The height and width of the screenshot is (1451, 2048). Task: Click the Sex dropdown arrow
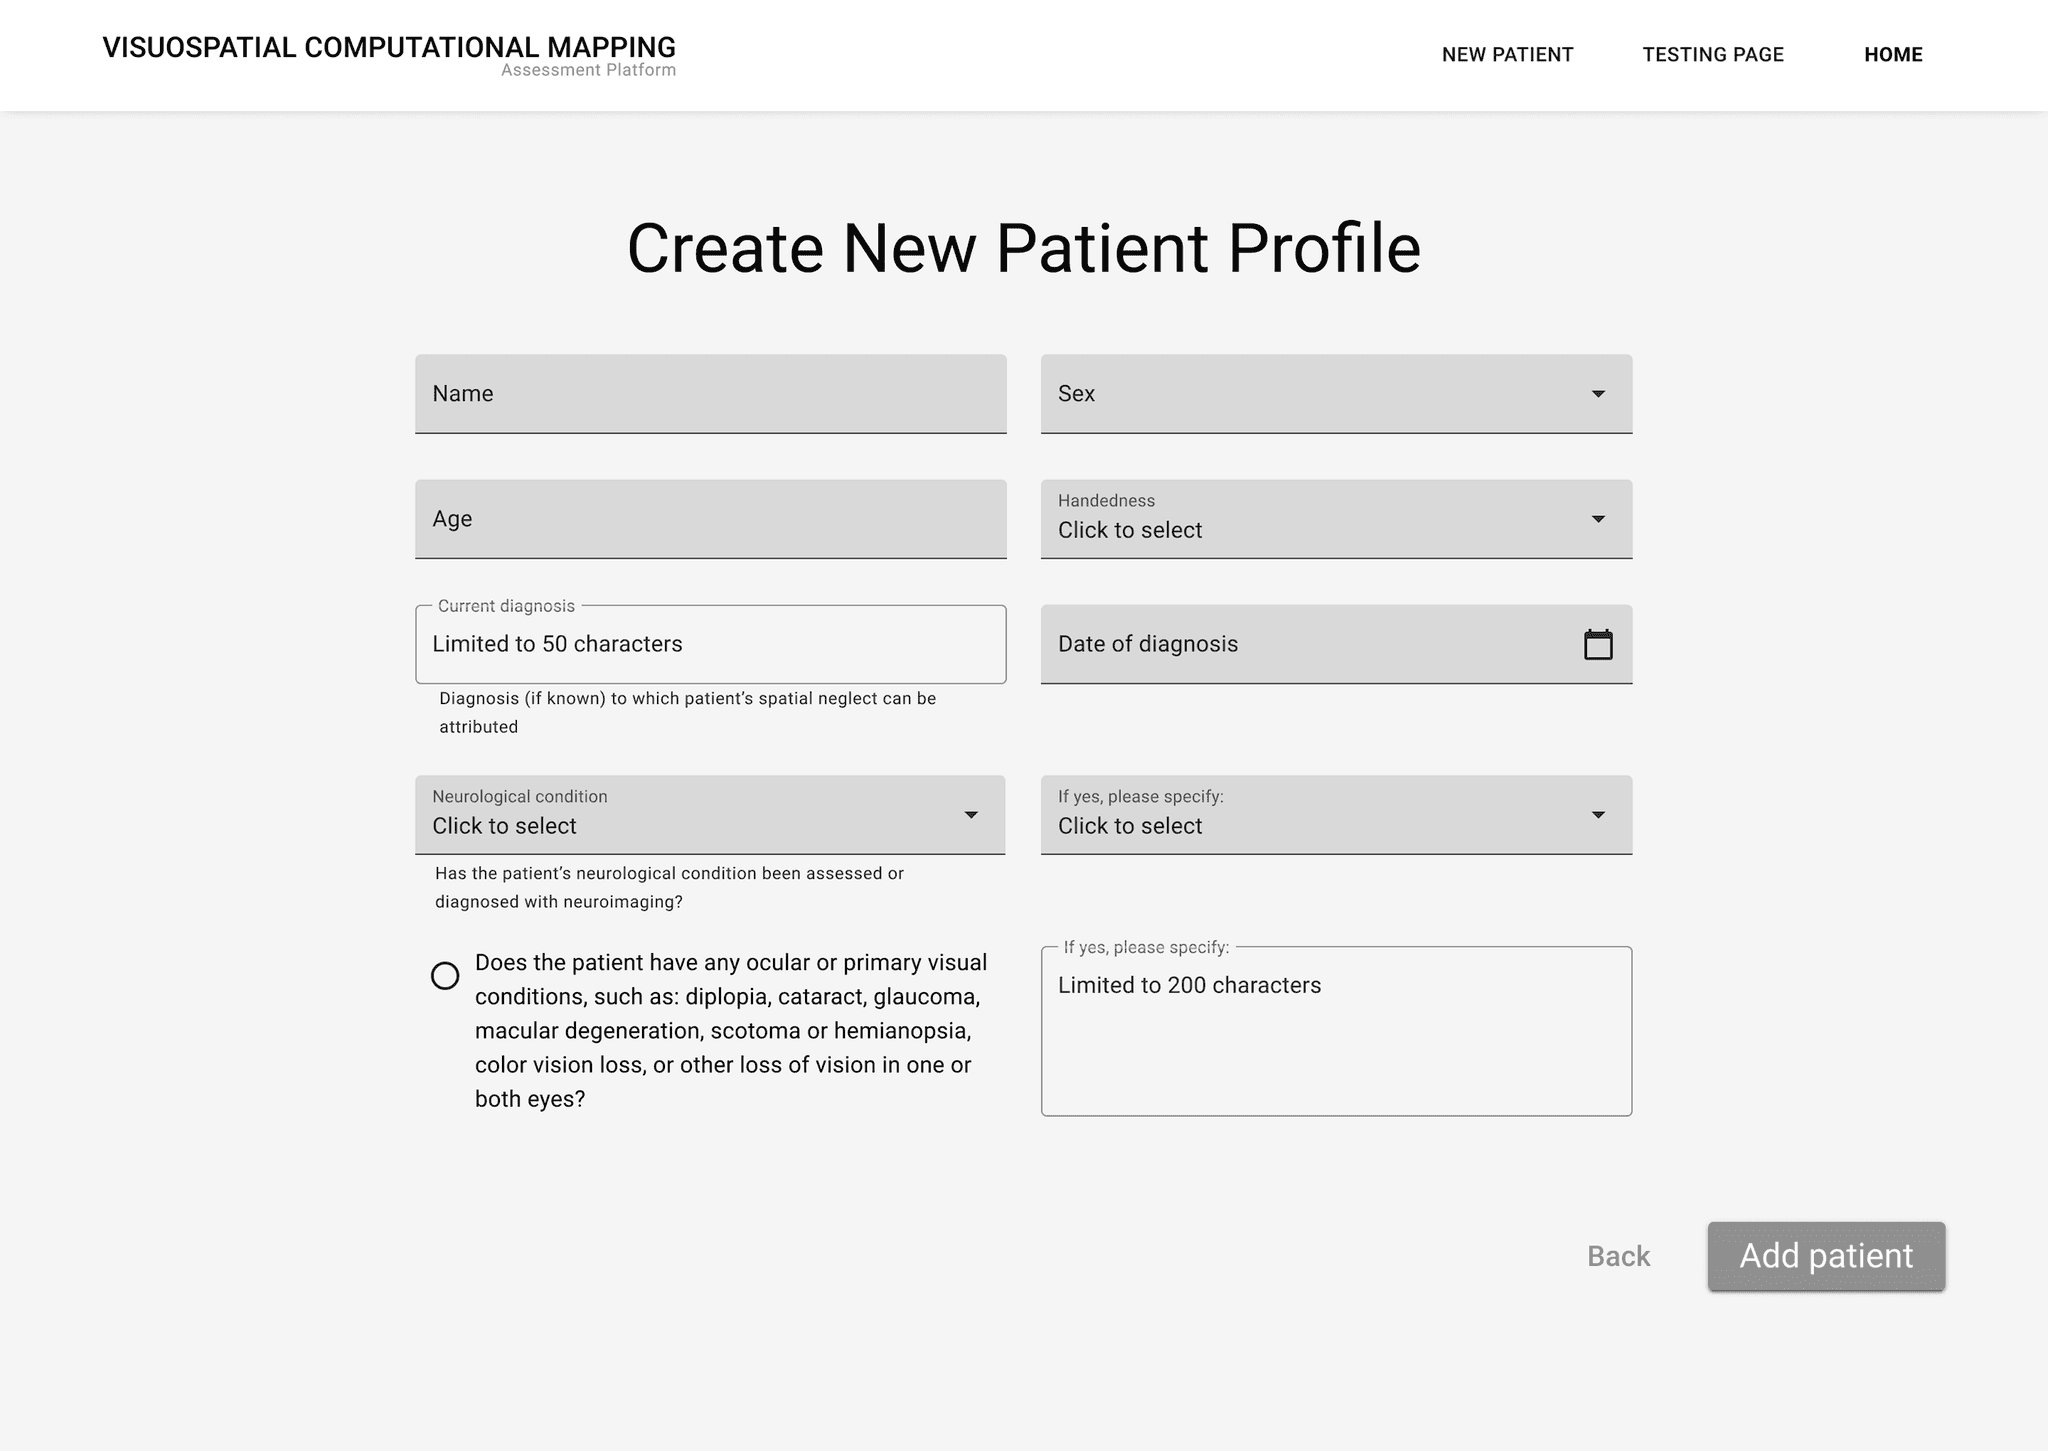1598,394
